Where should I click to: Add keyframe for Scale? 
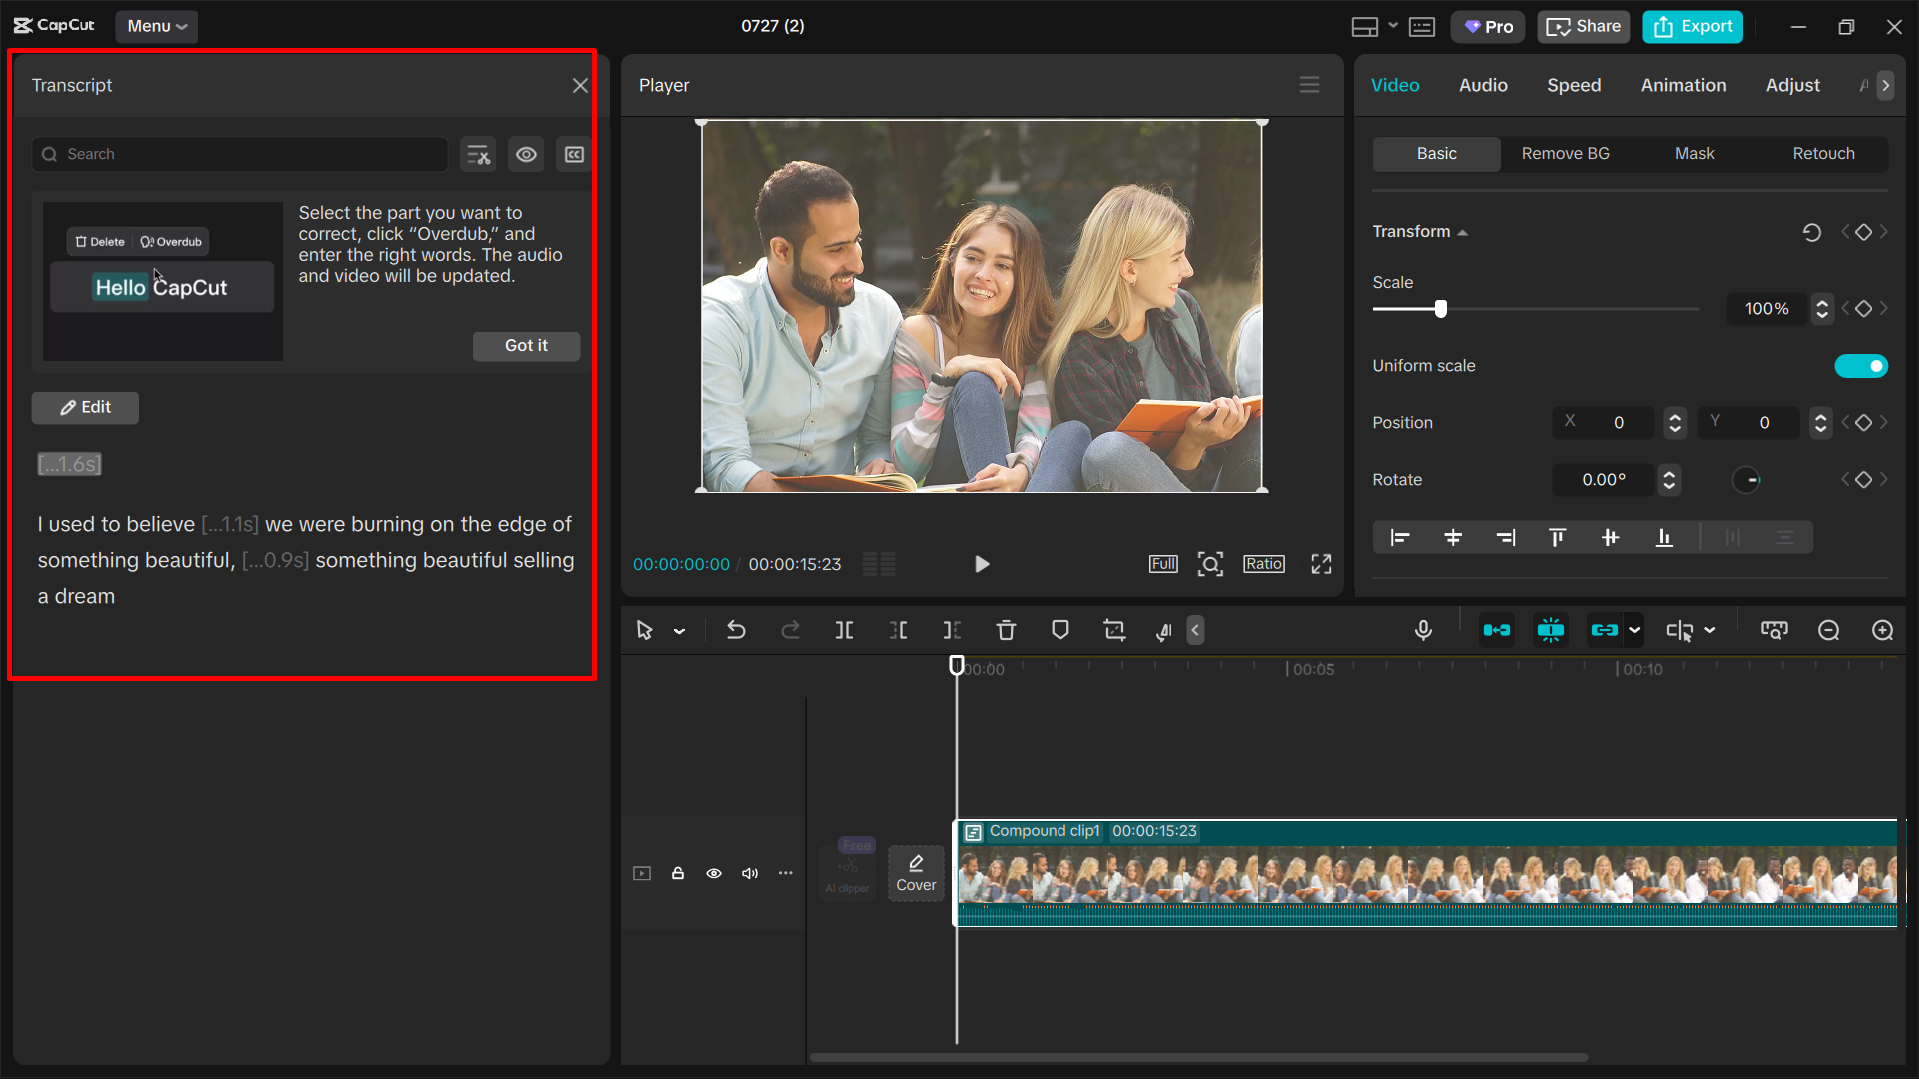1863,309
